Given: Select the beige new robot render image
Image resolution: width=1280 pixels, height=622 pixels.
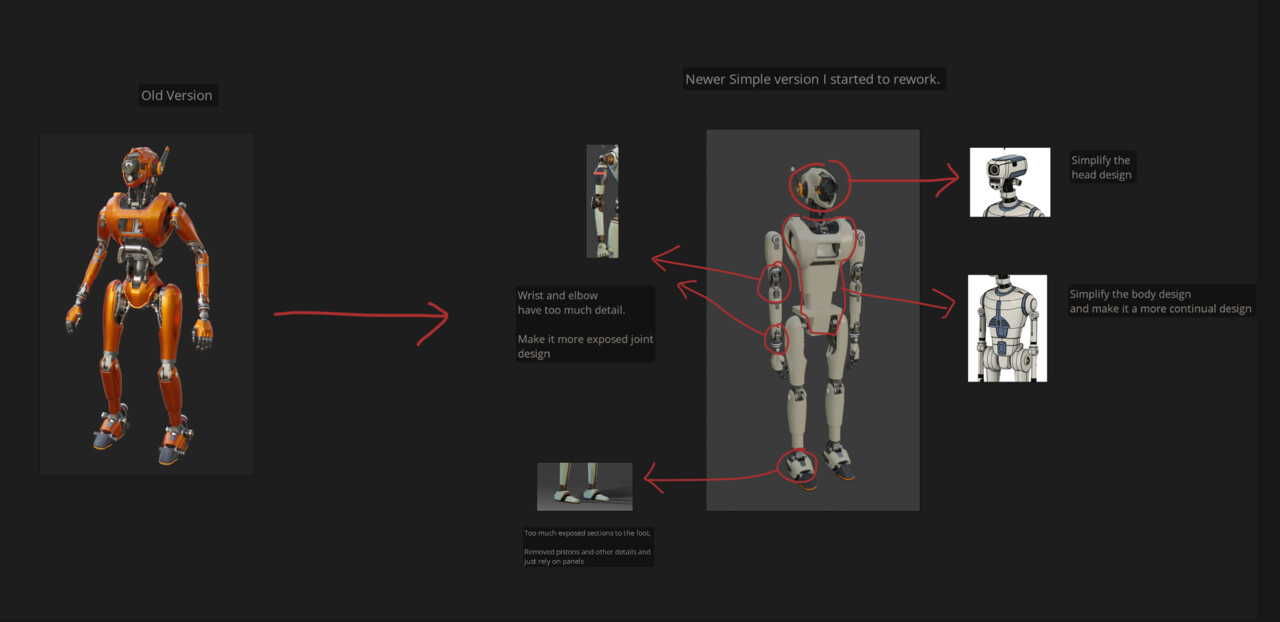Looking at the screenshot, I should pos(813,320).
